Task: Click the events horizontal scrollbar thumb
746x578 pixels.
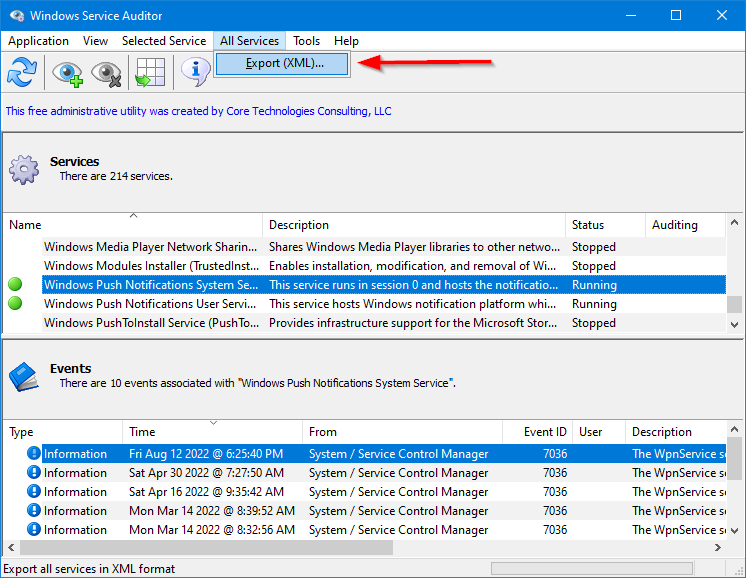Action: click(206, 547)
